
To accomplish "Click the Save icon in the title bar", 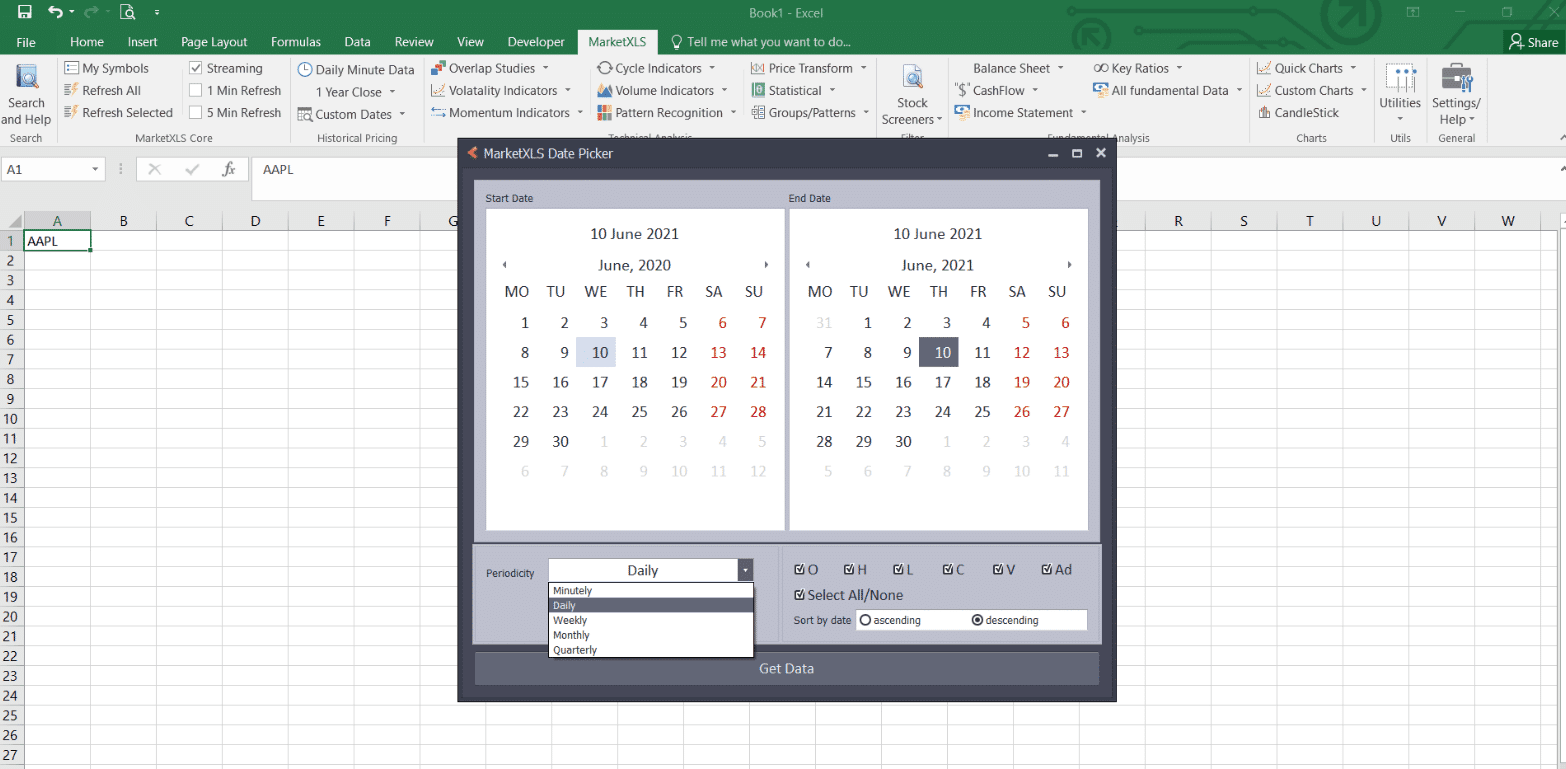I will [x=24, y=12].
